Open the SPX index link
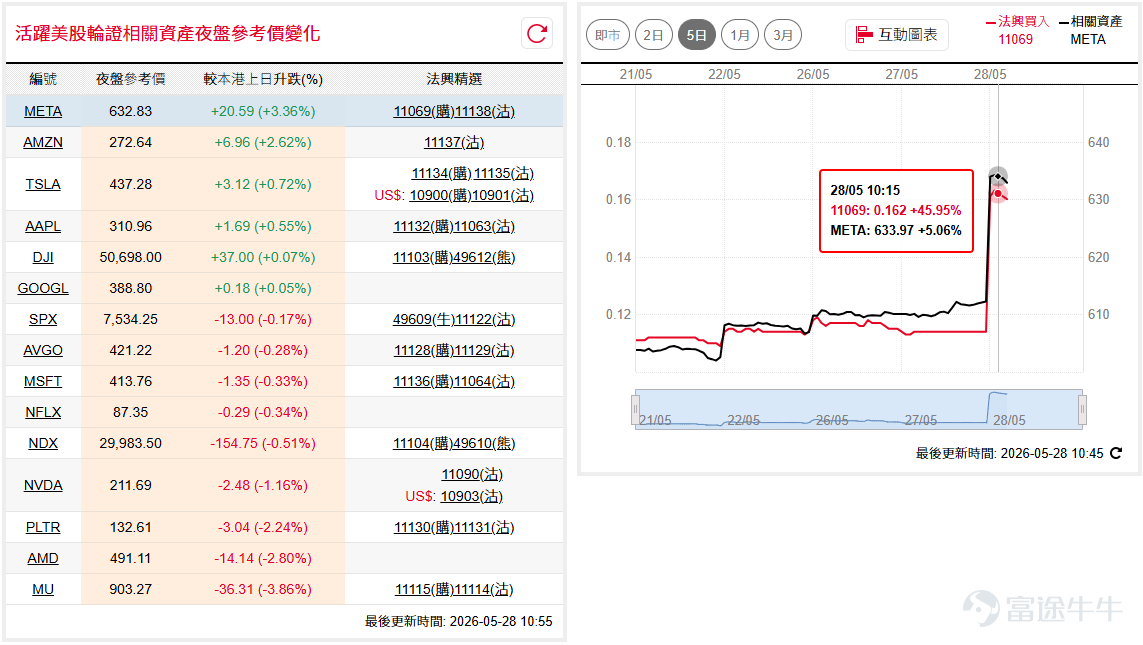Image resolution: width=1143 pixels, height=645 pixels. 43,319
